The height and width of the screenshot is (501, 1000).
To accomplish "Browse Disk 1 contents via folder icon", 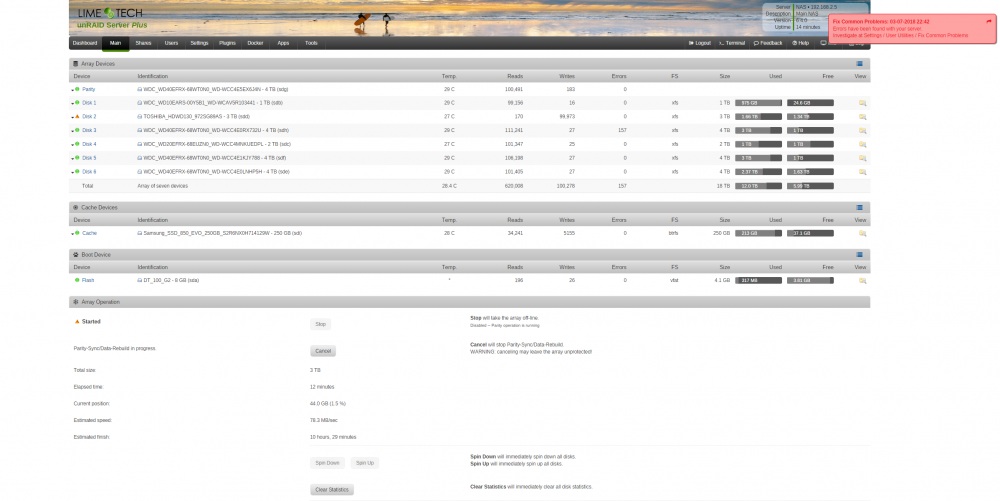I will point(862,103).
